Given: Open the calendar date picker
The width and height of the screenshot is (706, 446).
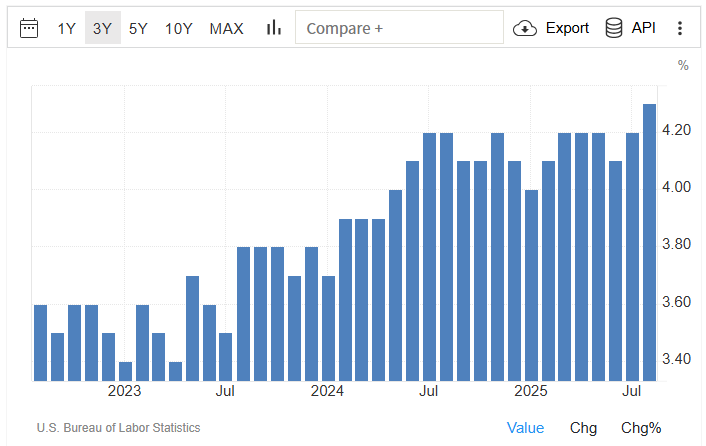Looking at the screenshot, I should [x=29, y=28].
